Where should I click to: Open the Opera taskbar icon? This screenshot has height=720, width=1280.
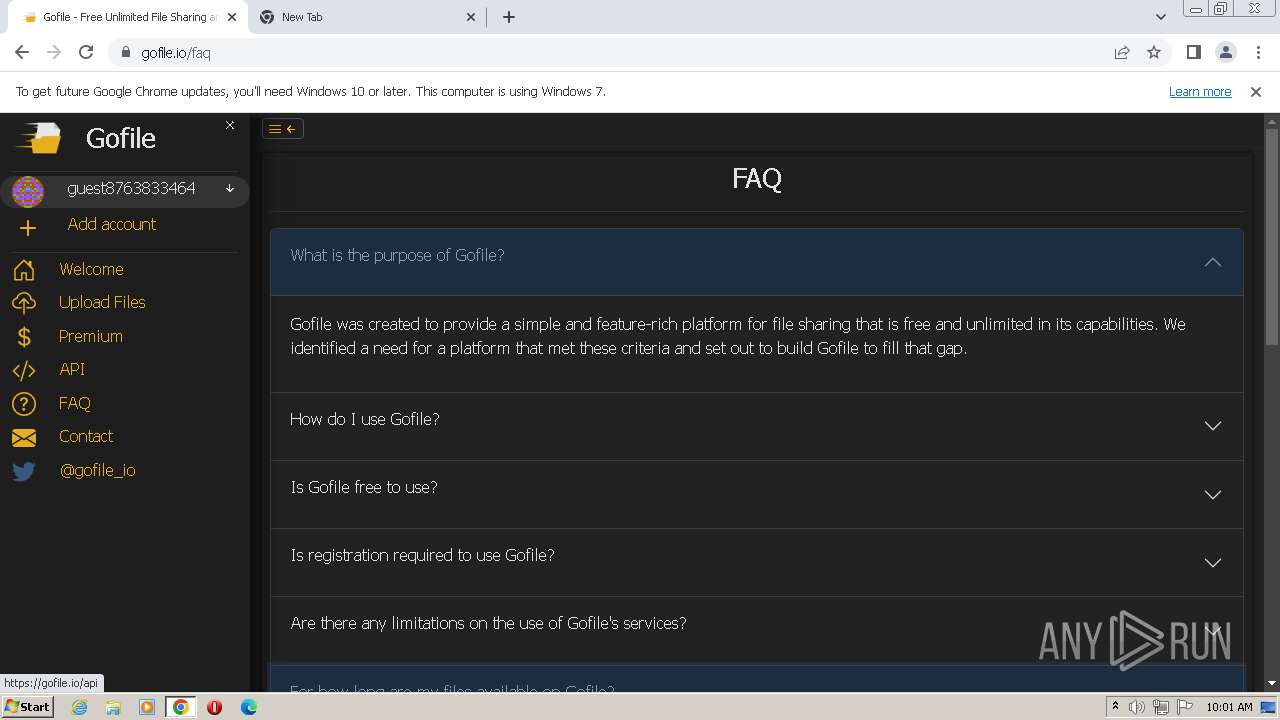pyautogui.click(x=214, y=707)
